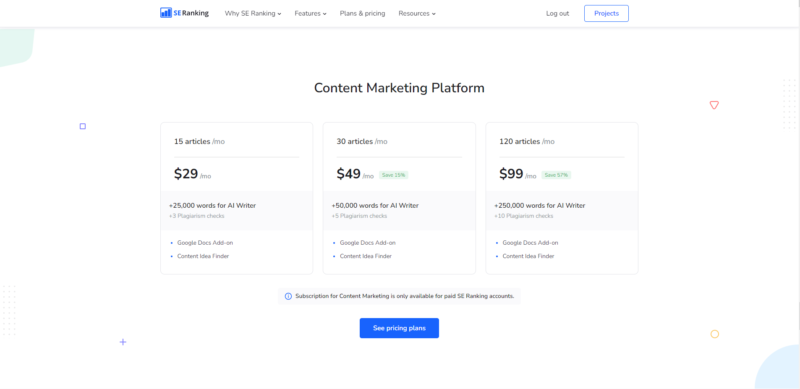The height and width of the screenshot is (389, 800).
Task: Click the SE Ranking logo
Action: (x=184, y=13)
